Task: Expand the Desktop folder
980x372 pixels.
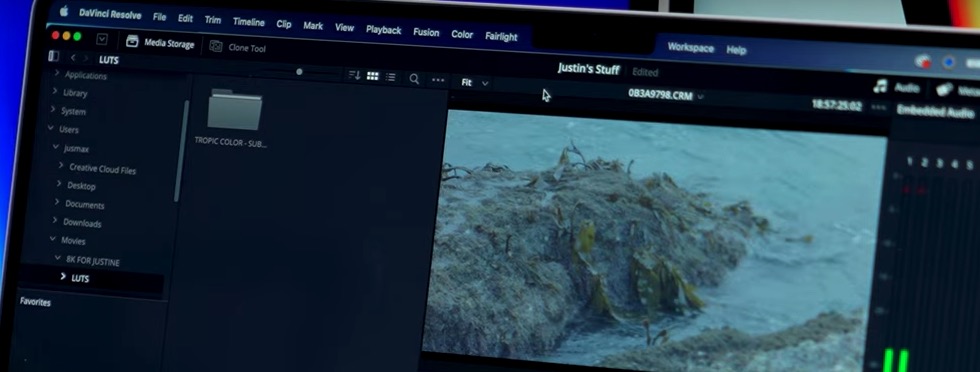Action: [x=59, y=184]
